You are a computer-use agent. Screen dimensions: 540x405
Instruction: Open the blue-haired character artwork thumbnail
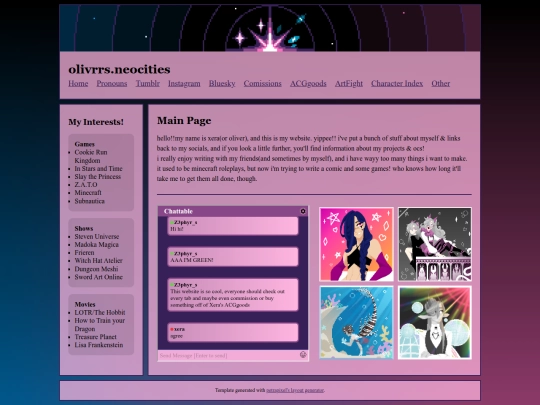pos(356,244)
